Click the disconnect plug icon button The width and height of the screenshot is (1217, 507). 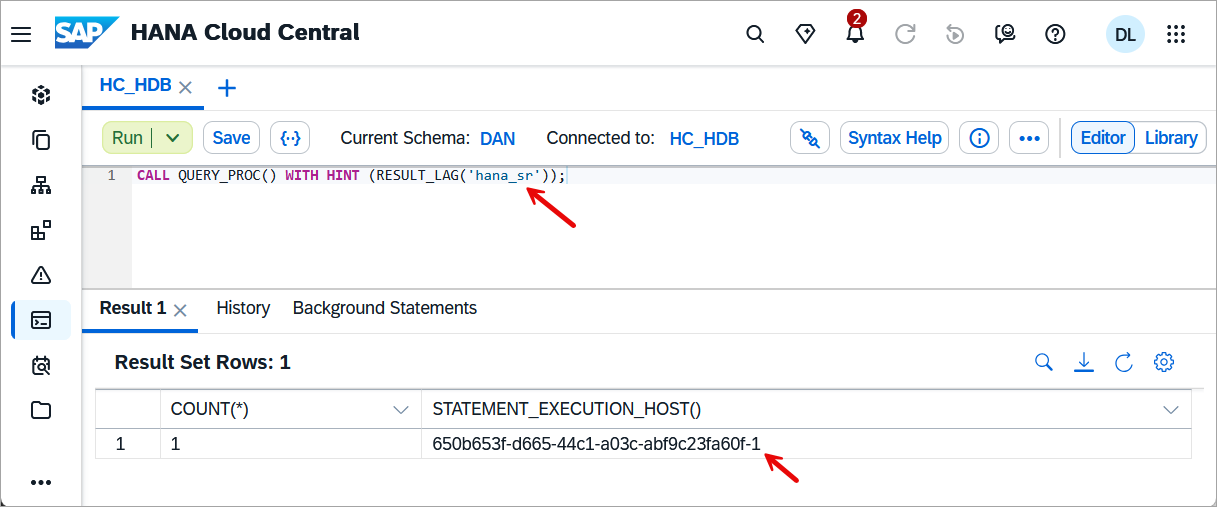(810, 138)
